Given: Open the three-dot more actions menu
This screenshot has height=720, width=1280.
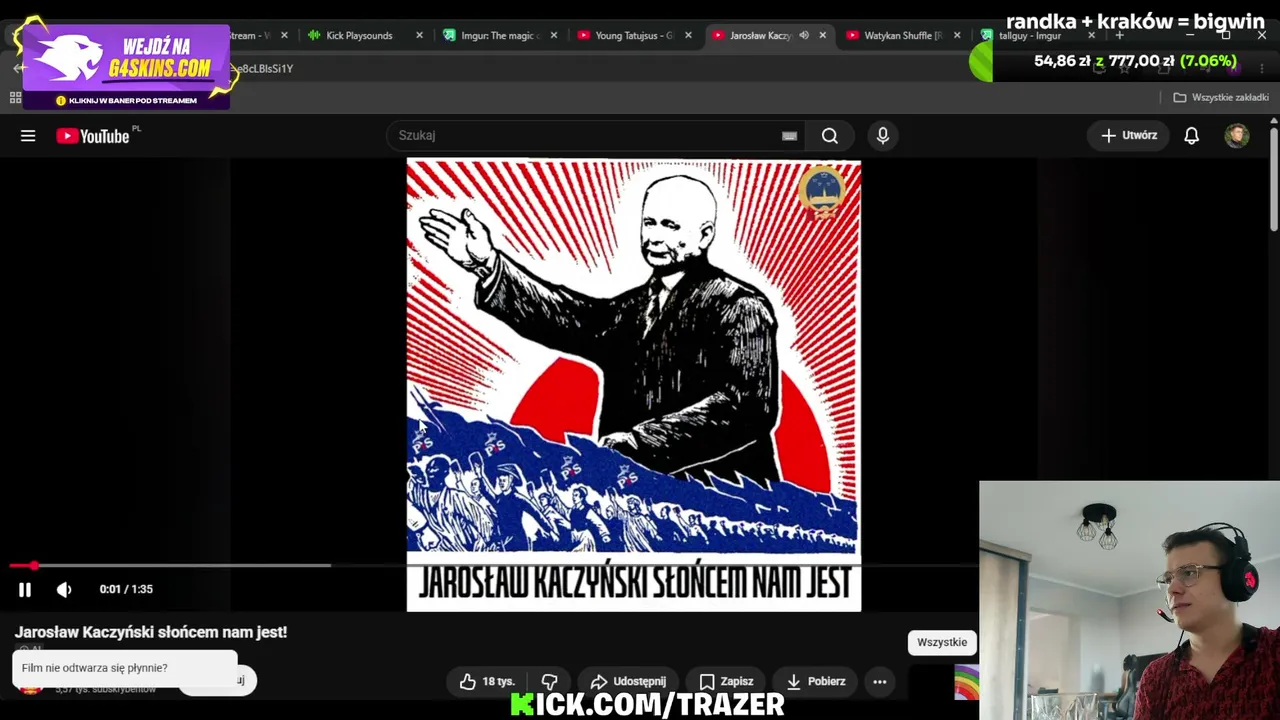Looking at the screenshot, I should (x=880, y=682).
